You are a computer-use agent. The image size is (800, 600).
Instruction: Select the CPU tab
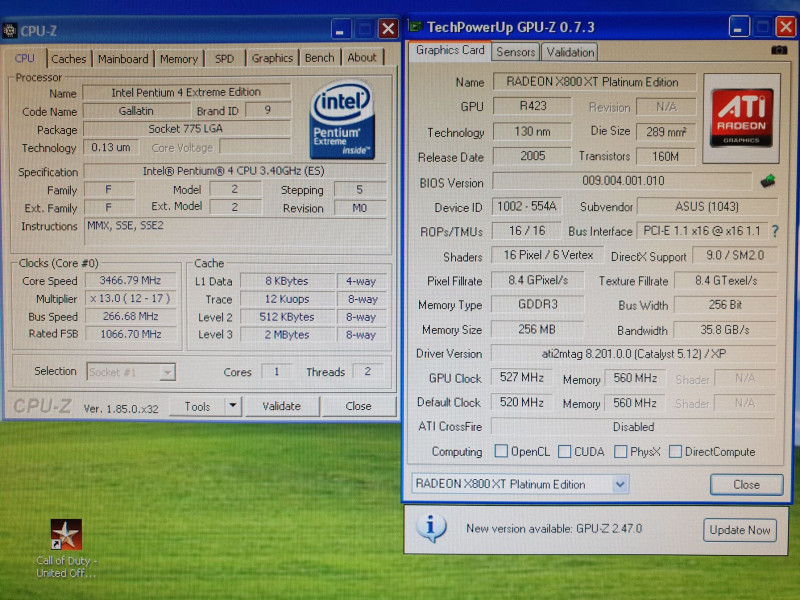tap(24, 58)
